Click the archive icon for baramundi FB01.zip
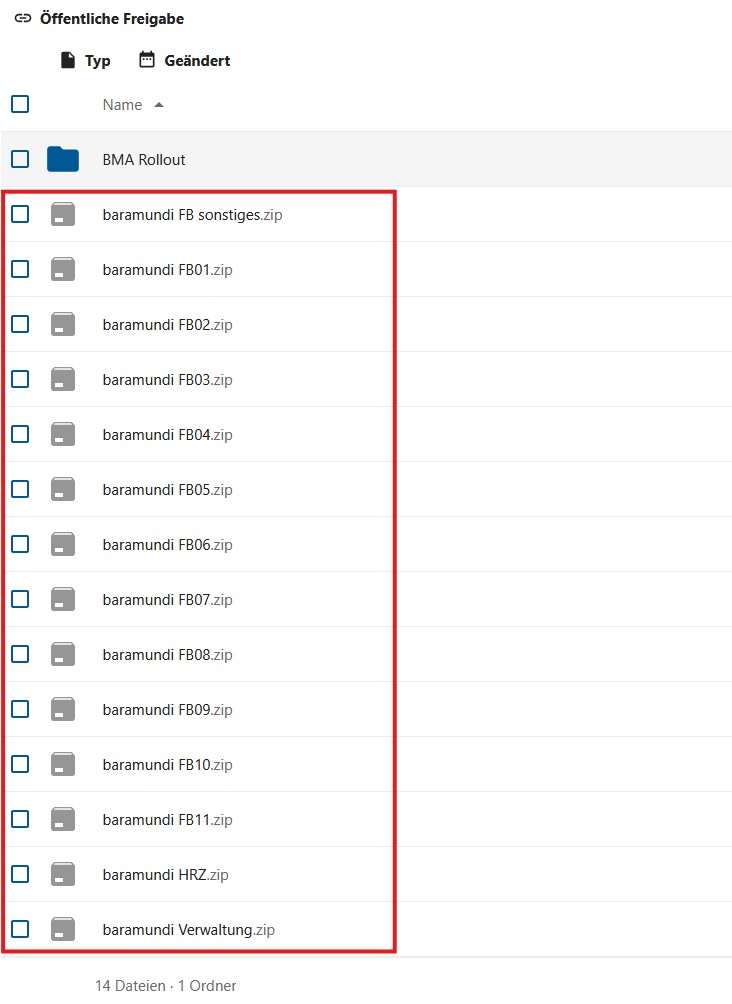Image resolution: width=732 pixels, height=1004 pixels. coord(63,269)
